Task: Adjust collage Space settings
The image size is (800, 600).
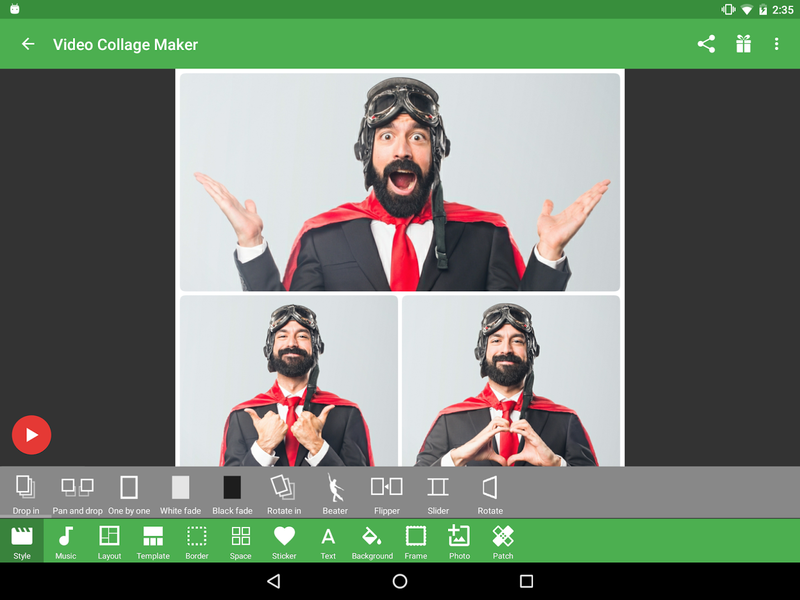Action: [x=240, y=541]
